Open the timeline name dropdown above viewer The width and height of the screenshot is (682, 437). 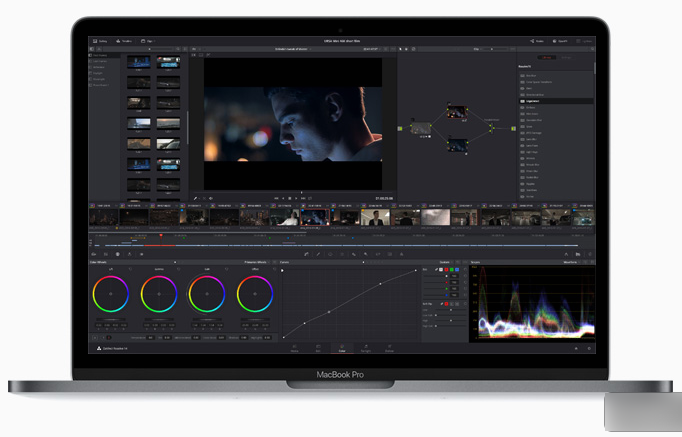coord(292,49)
